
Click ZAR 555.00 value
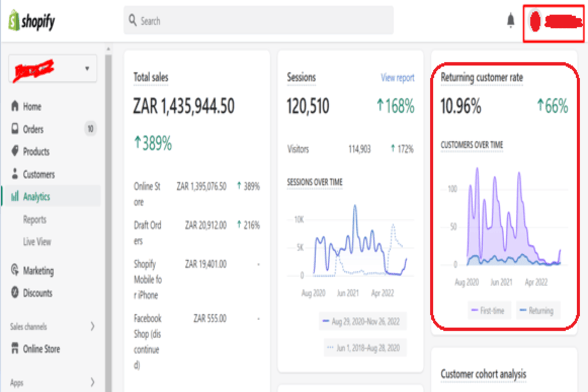210,318
